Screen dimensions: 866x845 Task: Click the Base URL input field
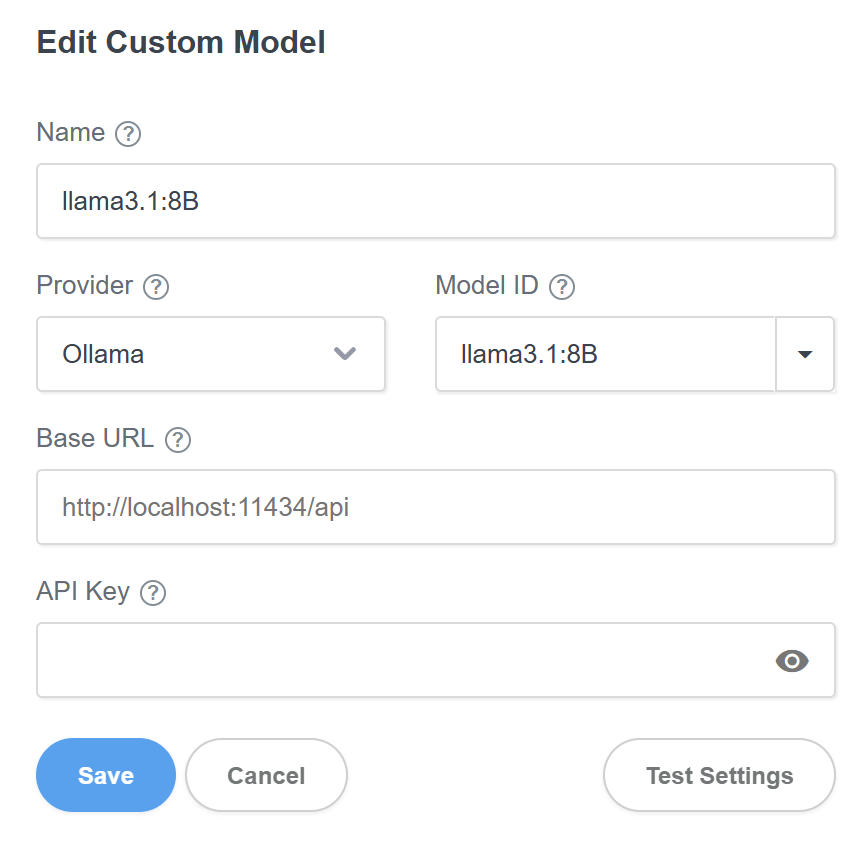[435, 507]
